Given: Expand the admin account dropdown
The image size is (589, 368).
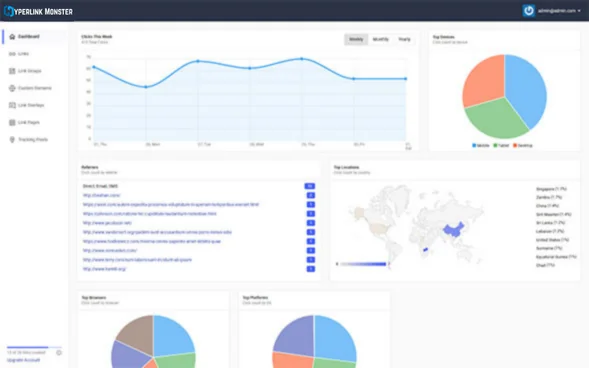Looking at the screenshot, I should (559, 11).
